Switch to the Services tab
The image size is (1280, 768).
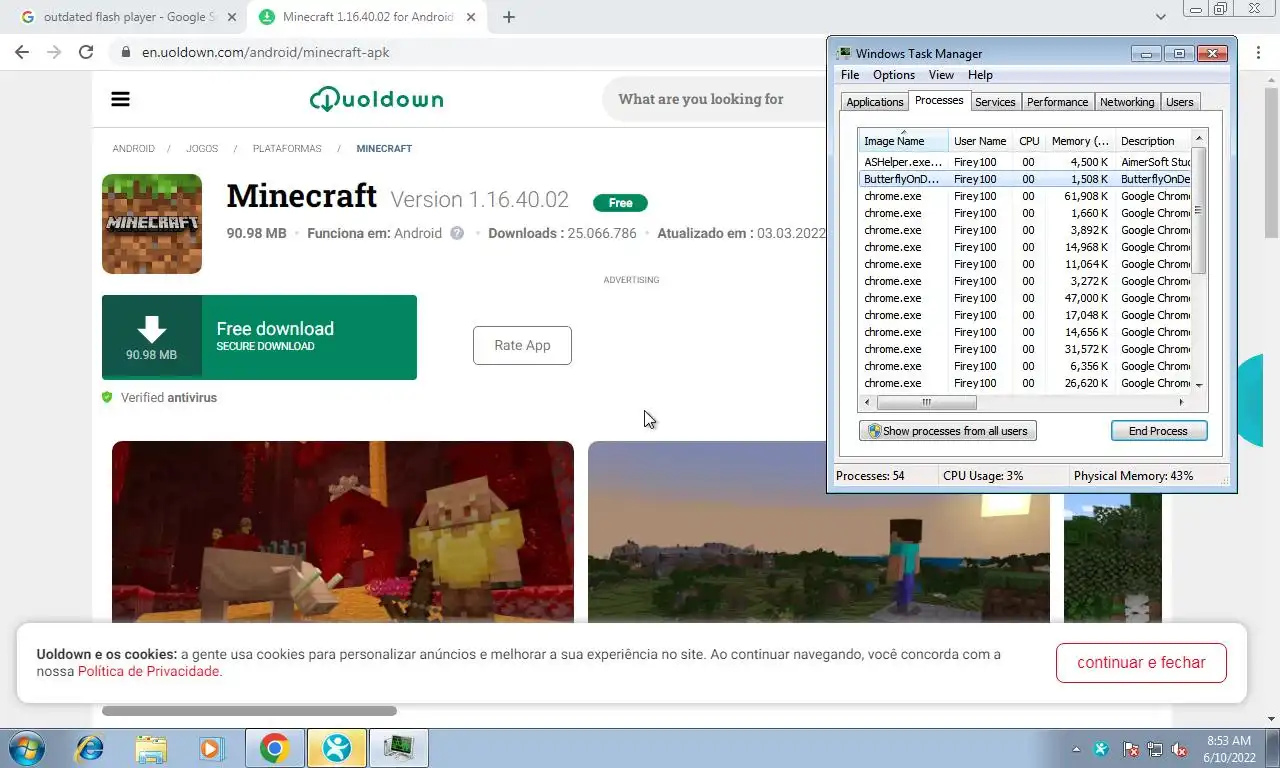pyautogui.click(x=995, y=102)
